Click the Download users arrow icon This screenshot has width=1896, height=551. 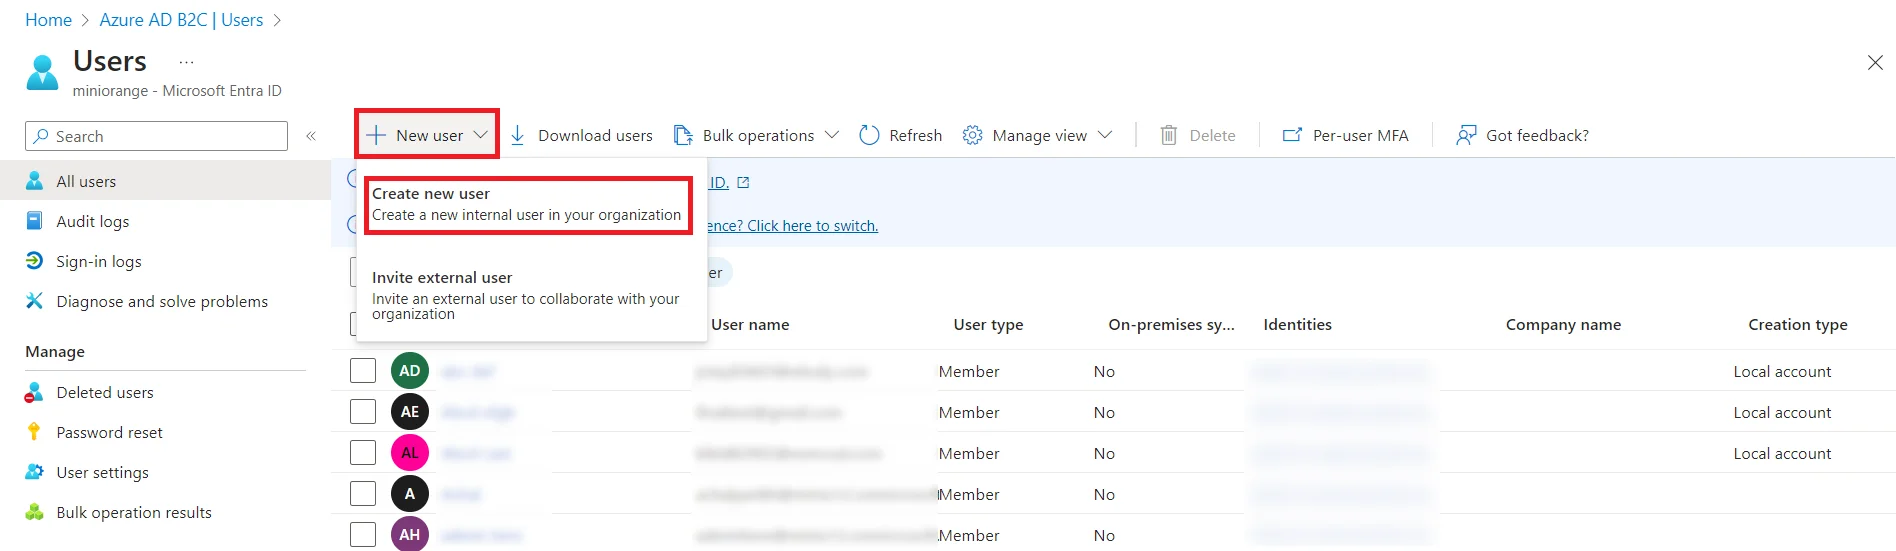point(517,135)
